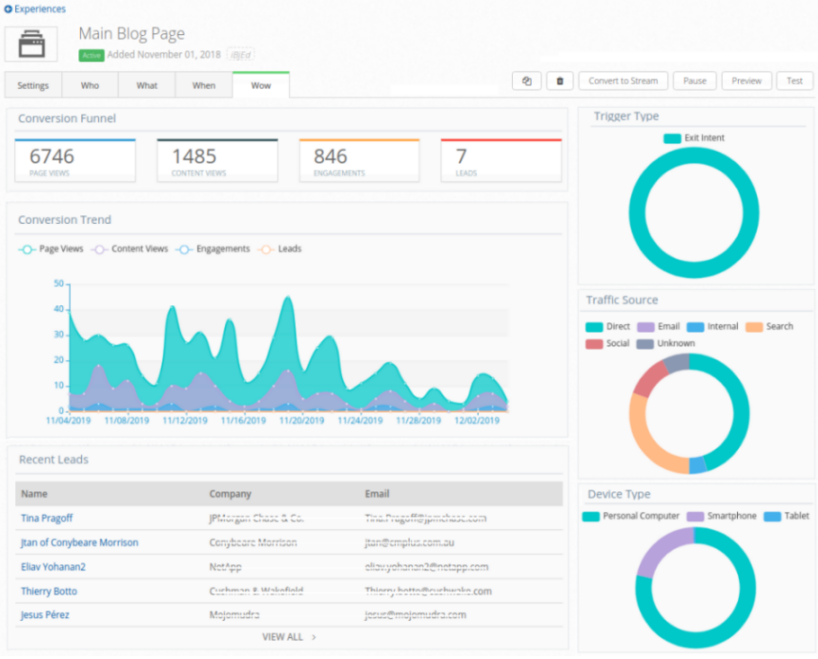
Task: Click the 11/20/2019 x-axis date label
Action: (x=302, y=421)
